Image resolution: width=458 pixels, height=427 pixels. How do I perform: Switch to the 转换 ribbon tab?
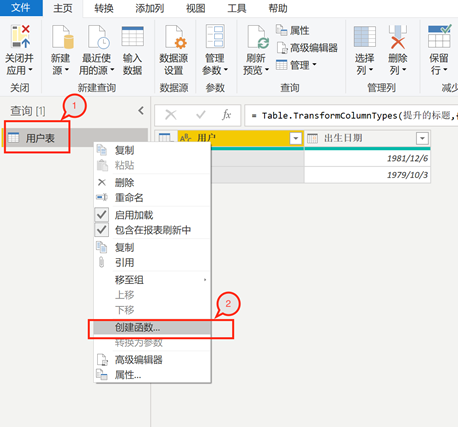pyautogui.click(x=104, y=8)
